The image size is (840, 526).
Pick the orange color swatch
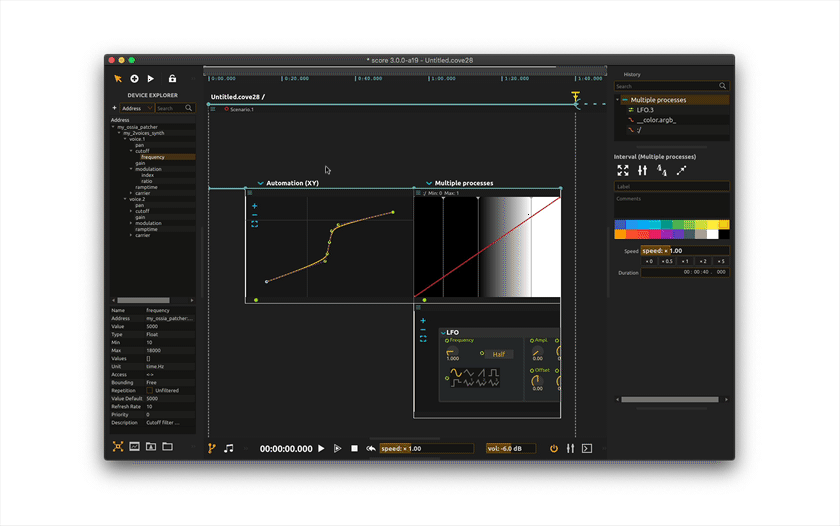tap(620, 234)
